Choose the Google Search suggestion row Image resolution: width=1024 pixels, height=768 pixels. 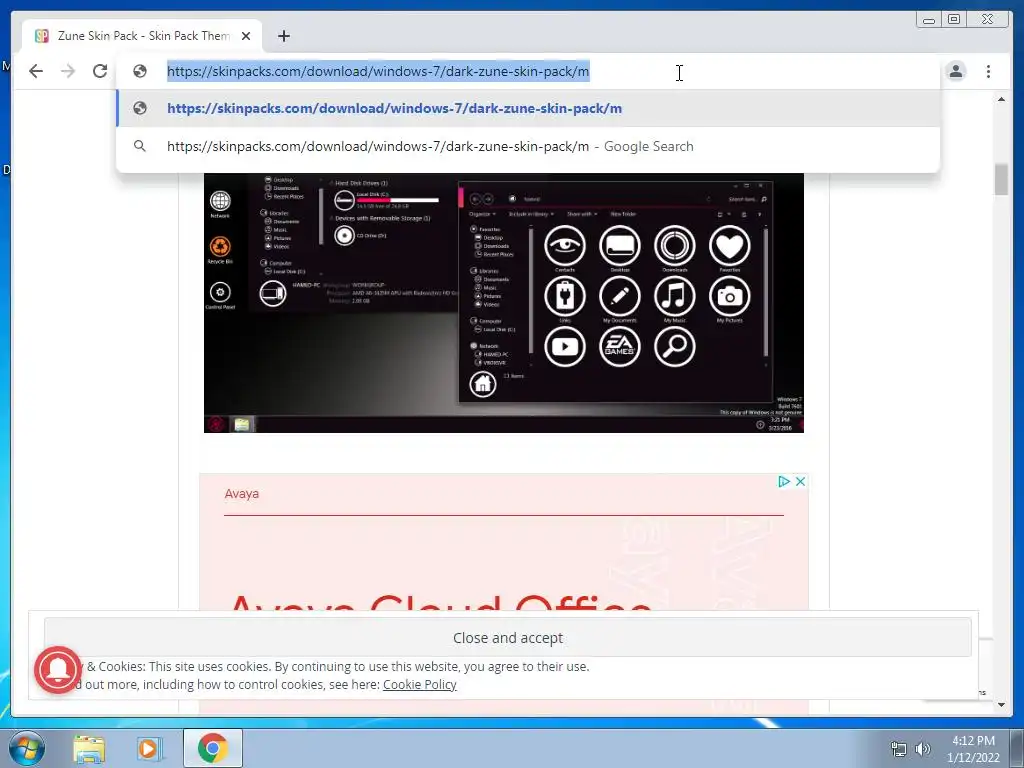[x=528, y=146]
